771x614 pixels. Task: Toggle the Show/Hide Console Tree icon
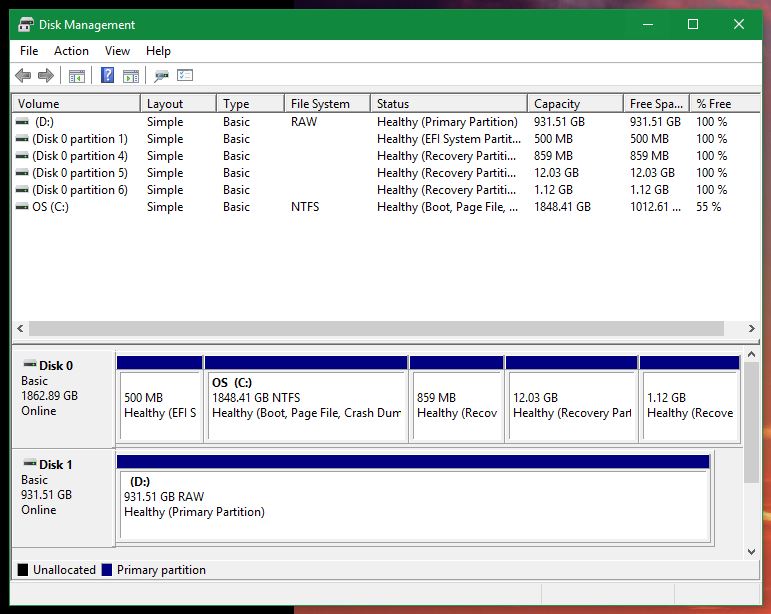(x=76, y=76)
